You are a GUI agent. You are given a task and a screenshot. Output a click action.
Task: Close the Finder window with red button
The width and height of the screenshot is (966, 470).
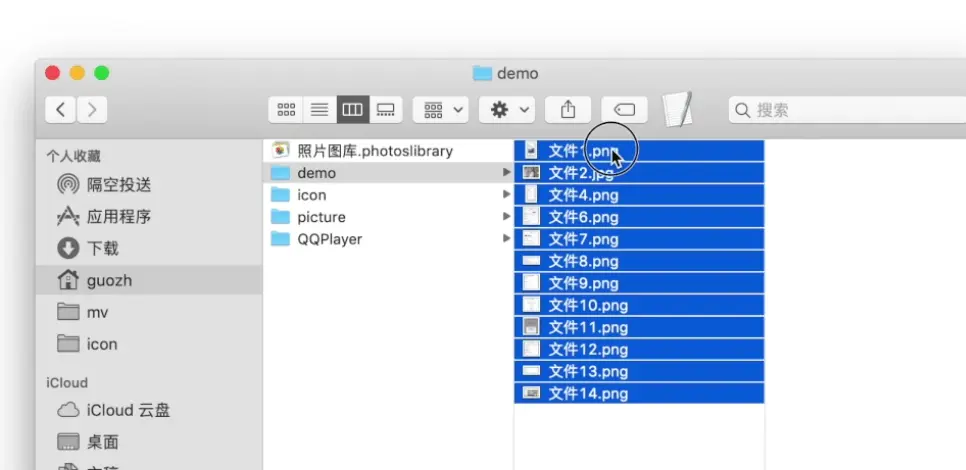[52, 73]
